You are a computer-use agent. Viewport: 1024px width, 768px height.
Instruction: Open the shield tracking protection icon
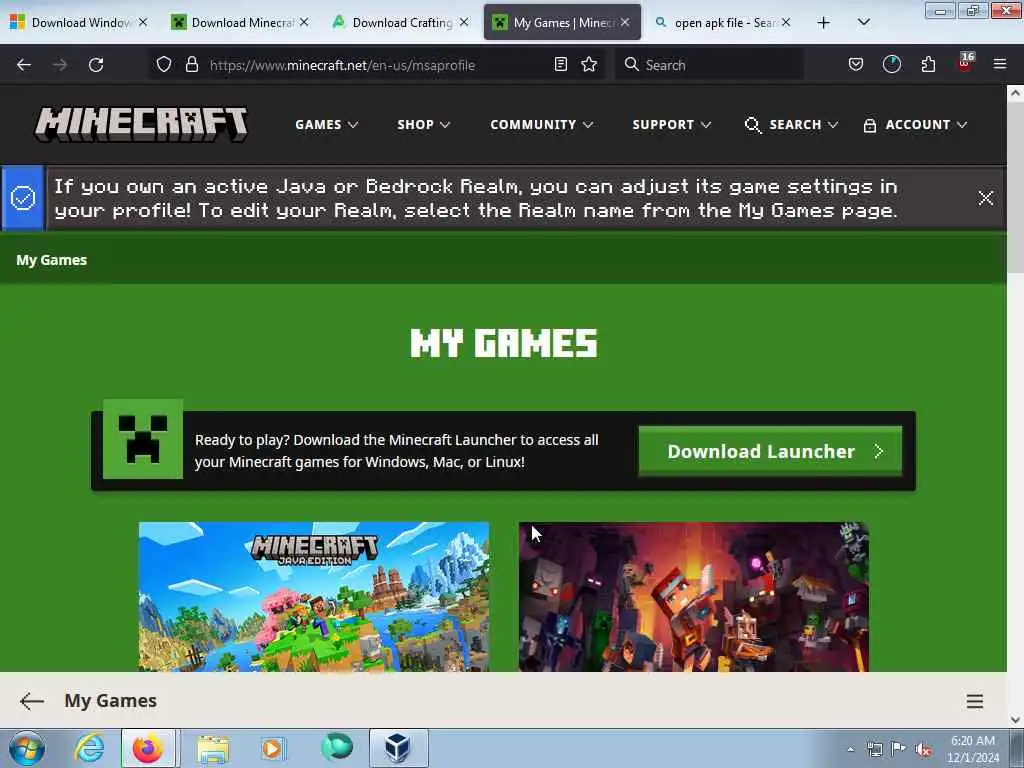click(164, 64)
